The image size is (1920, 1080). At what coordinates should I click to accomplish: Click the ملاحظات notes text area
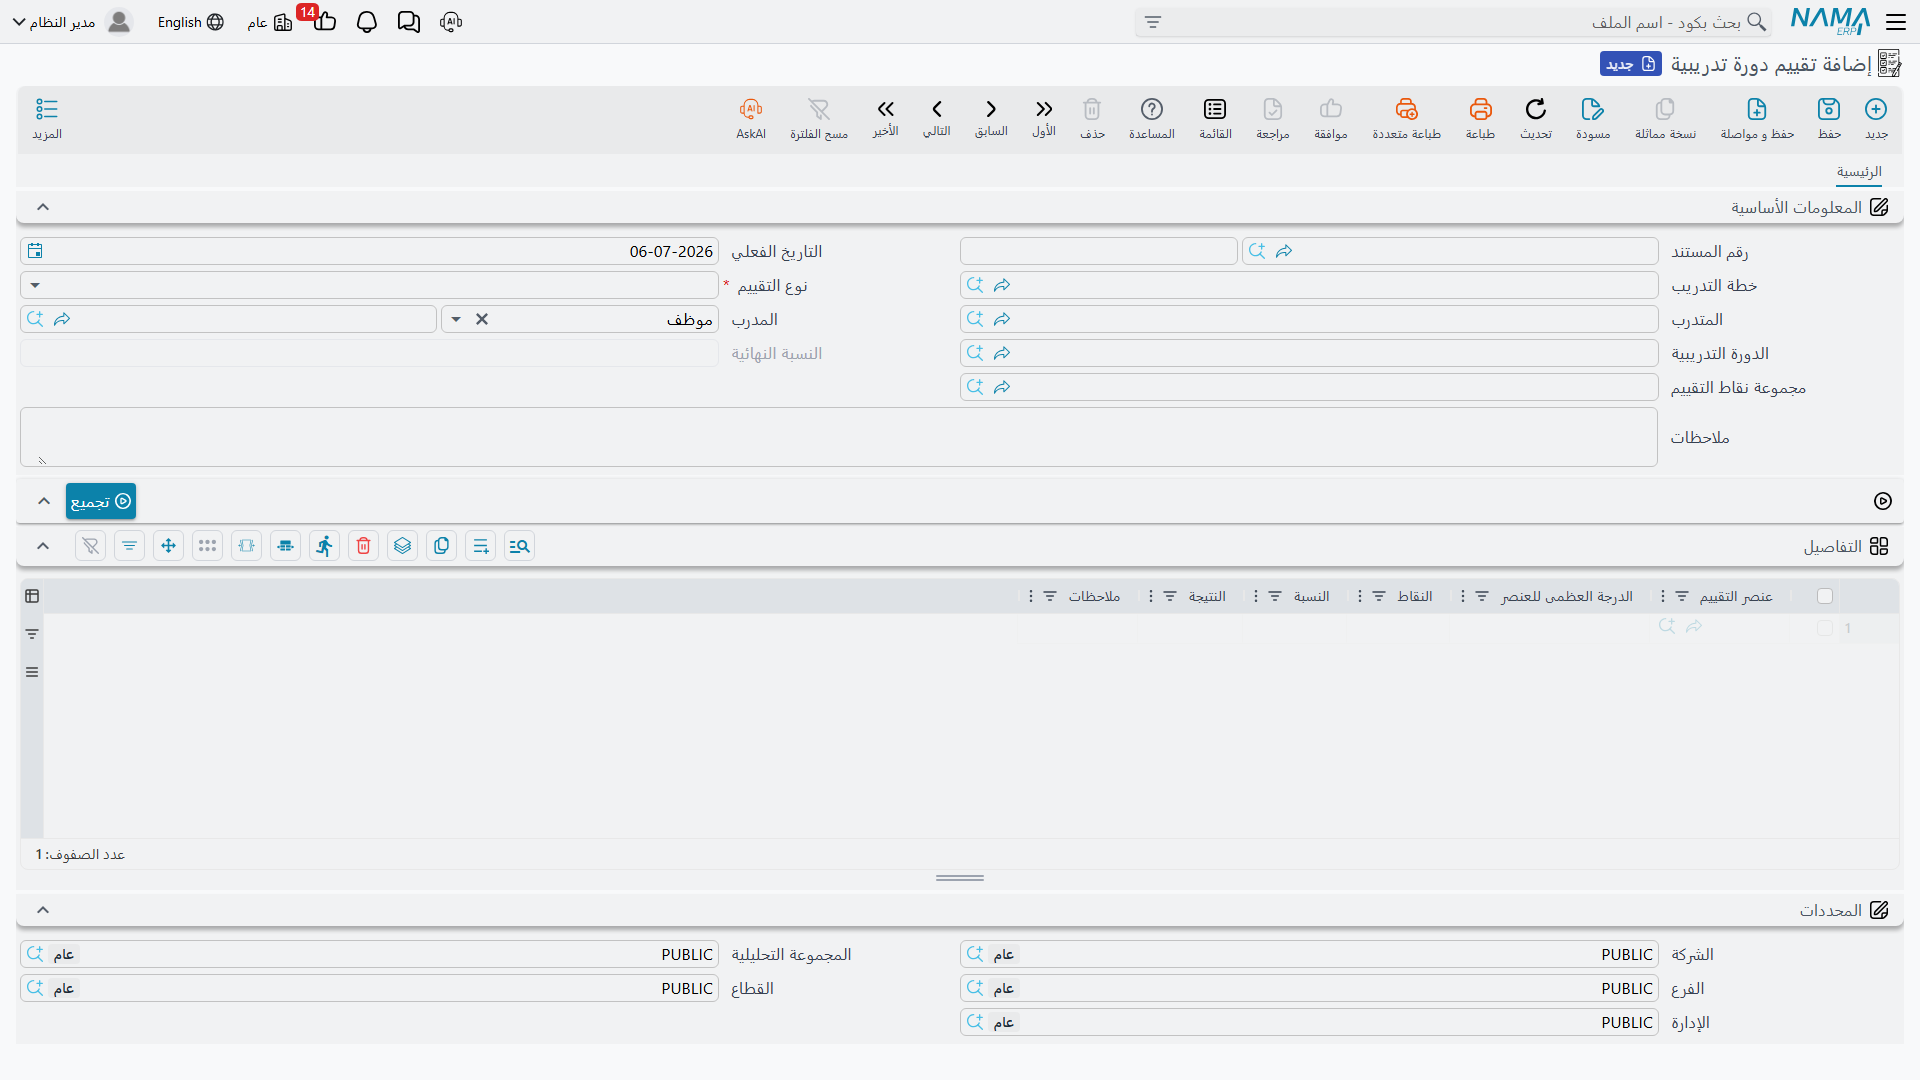[839, 437]
